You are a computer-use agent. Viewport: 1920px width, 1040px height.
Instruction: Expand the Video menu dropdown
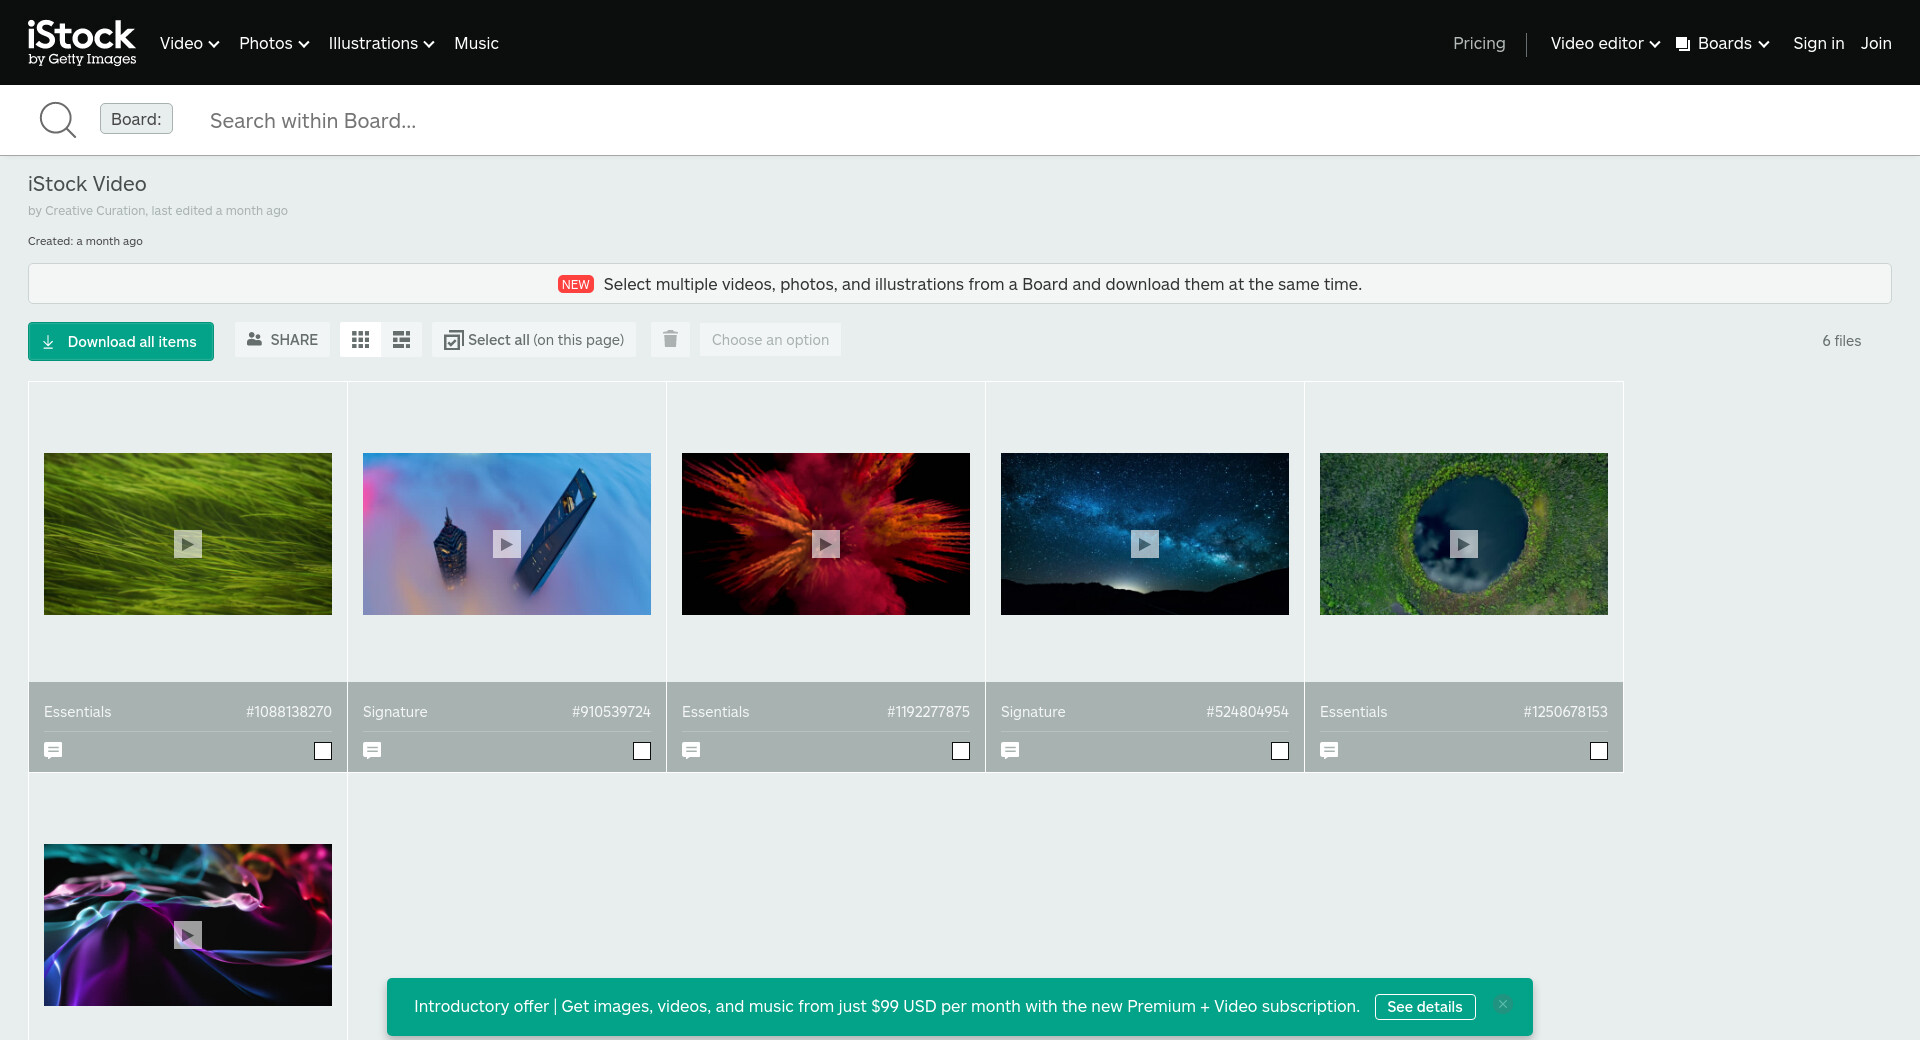click(x=189, y=43)
